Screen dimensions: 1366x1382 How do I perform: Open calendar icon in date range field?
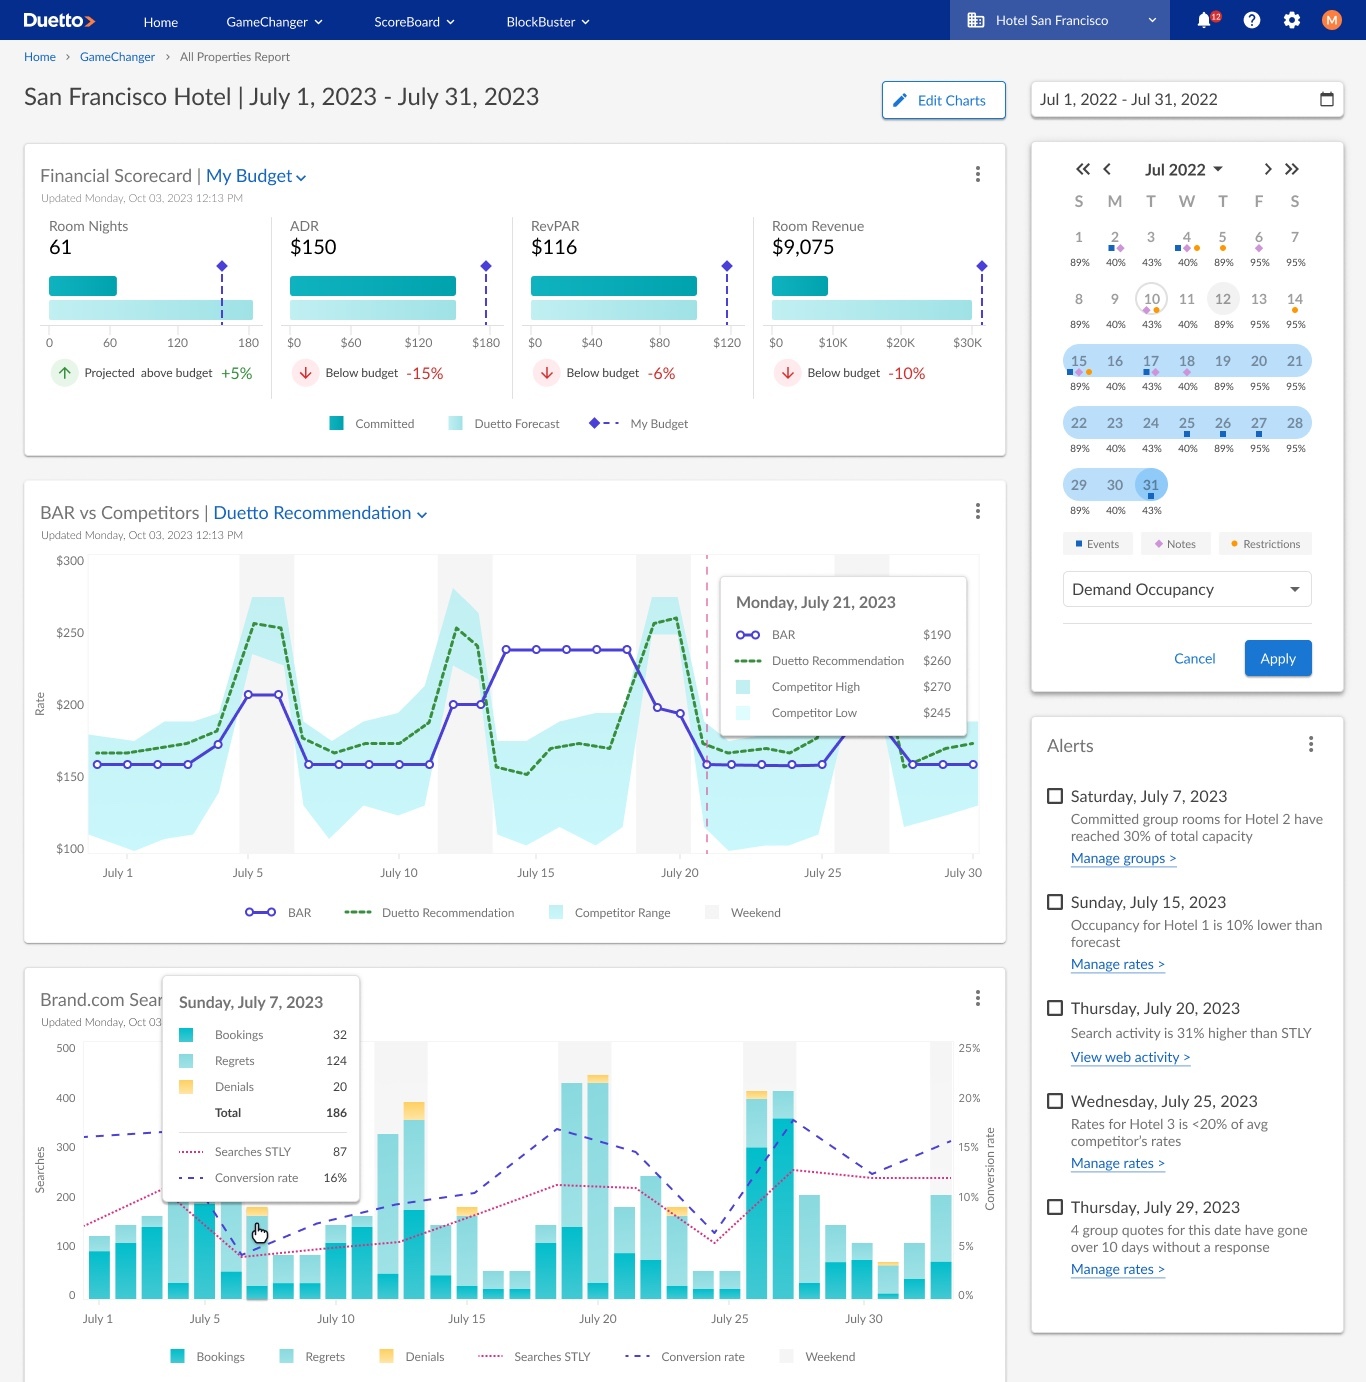(1326, 99)
